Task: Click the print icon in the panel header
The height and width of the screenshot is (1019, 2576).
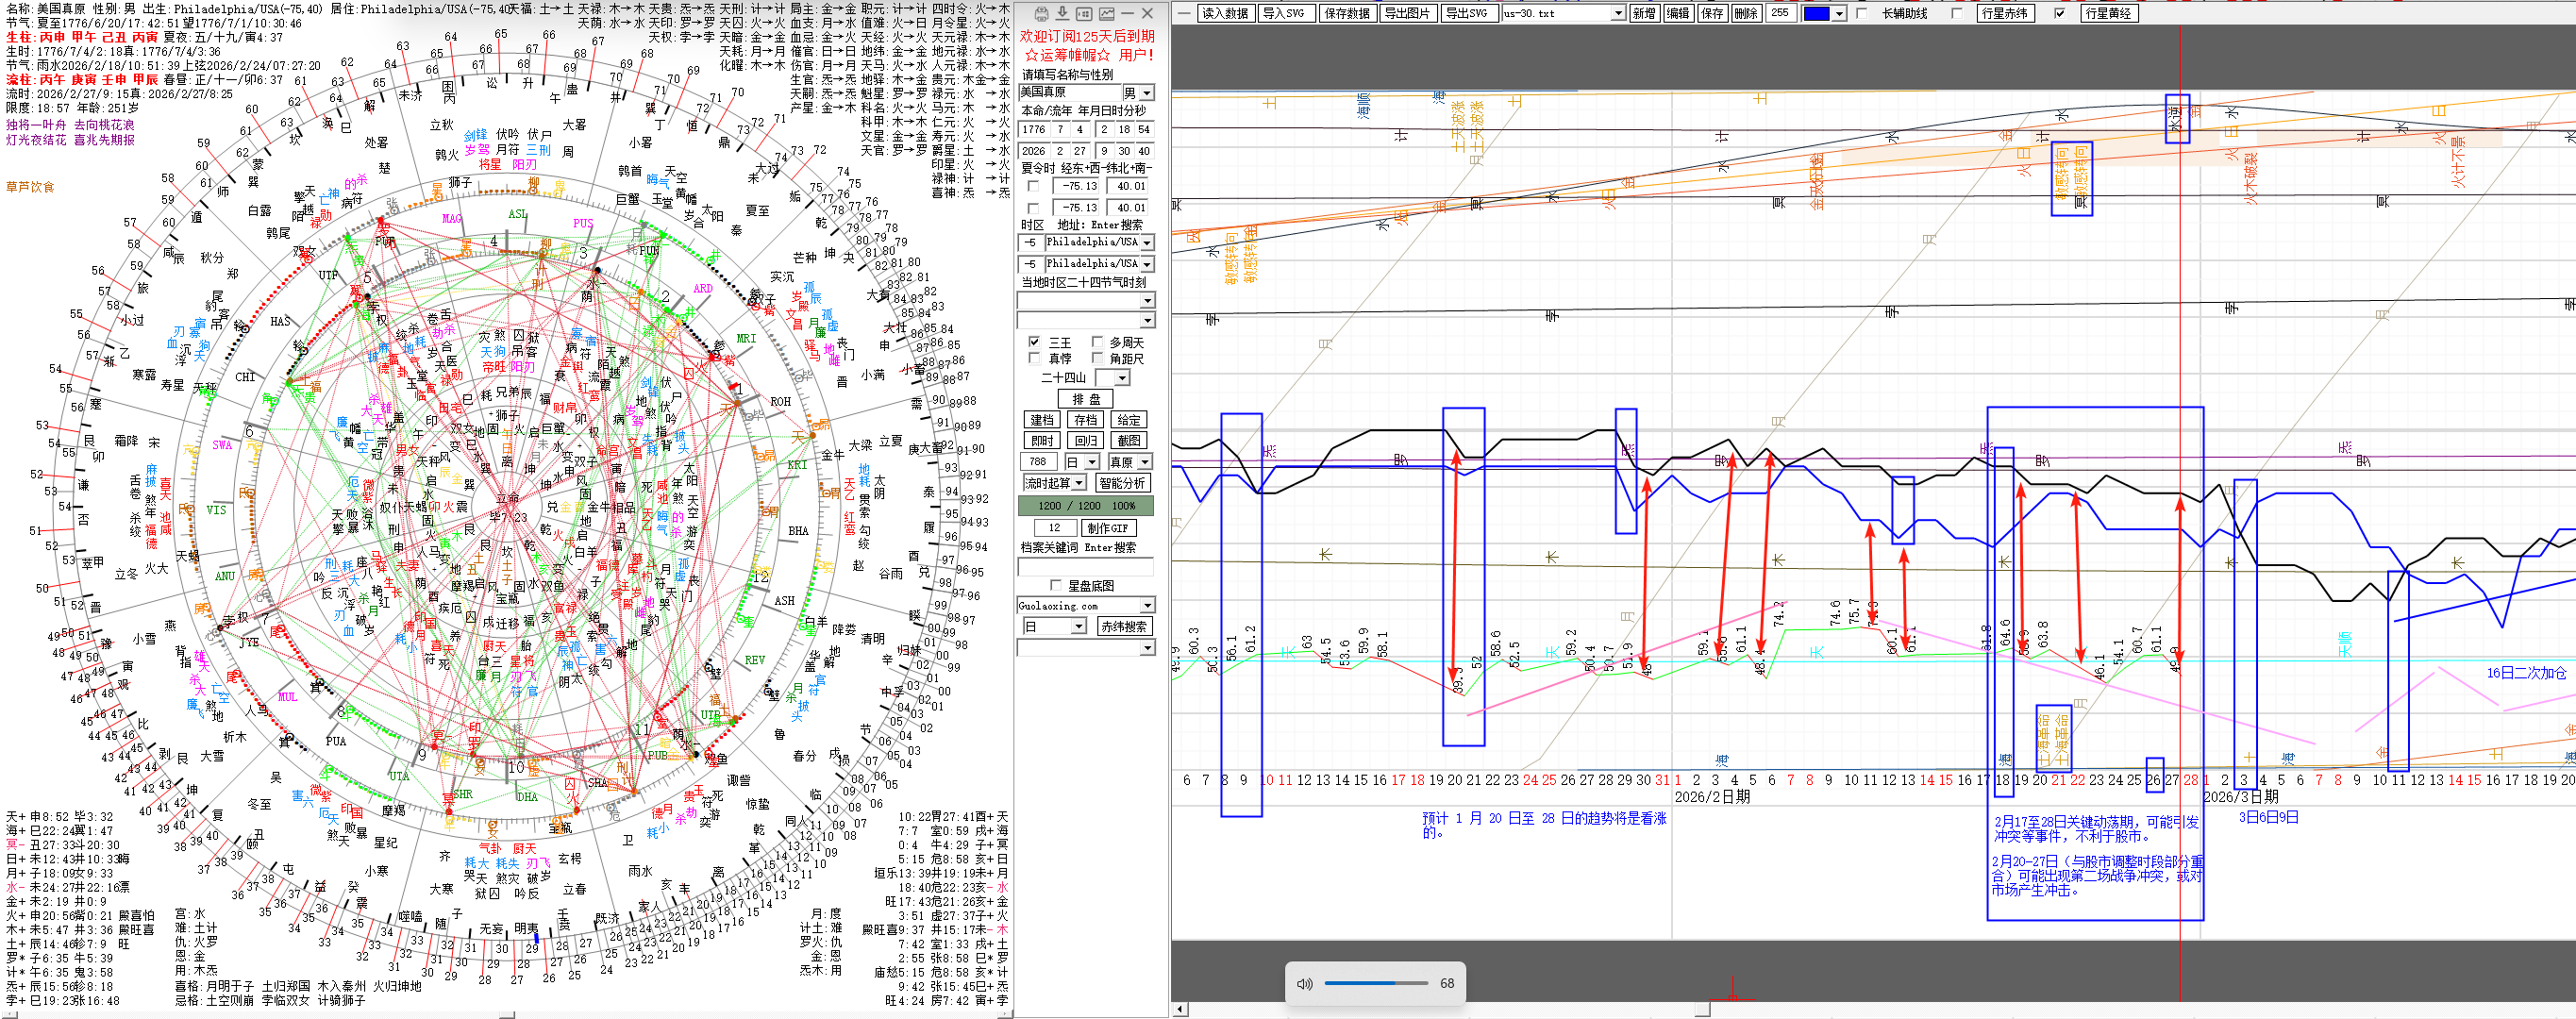Action: pos(1041,13)
